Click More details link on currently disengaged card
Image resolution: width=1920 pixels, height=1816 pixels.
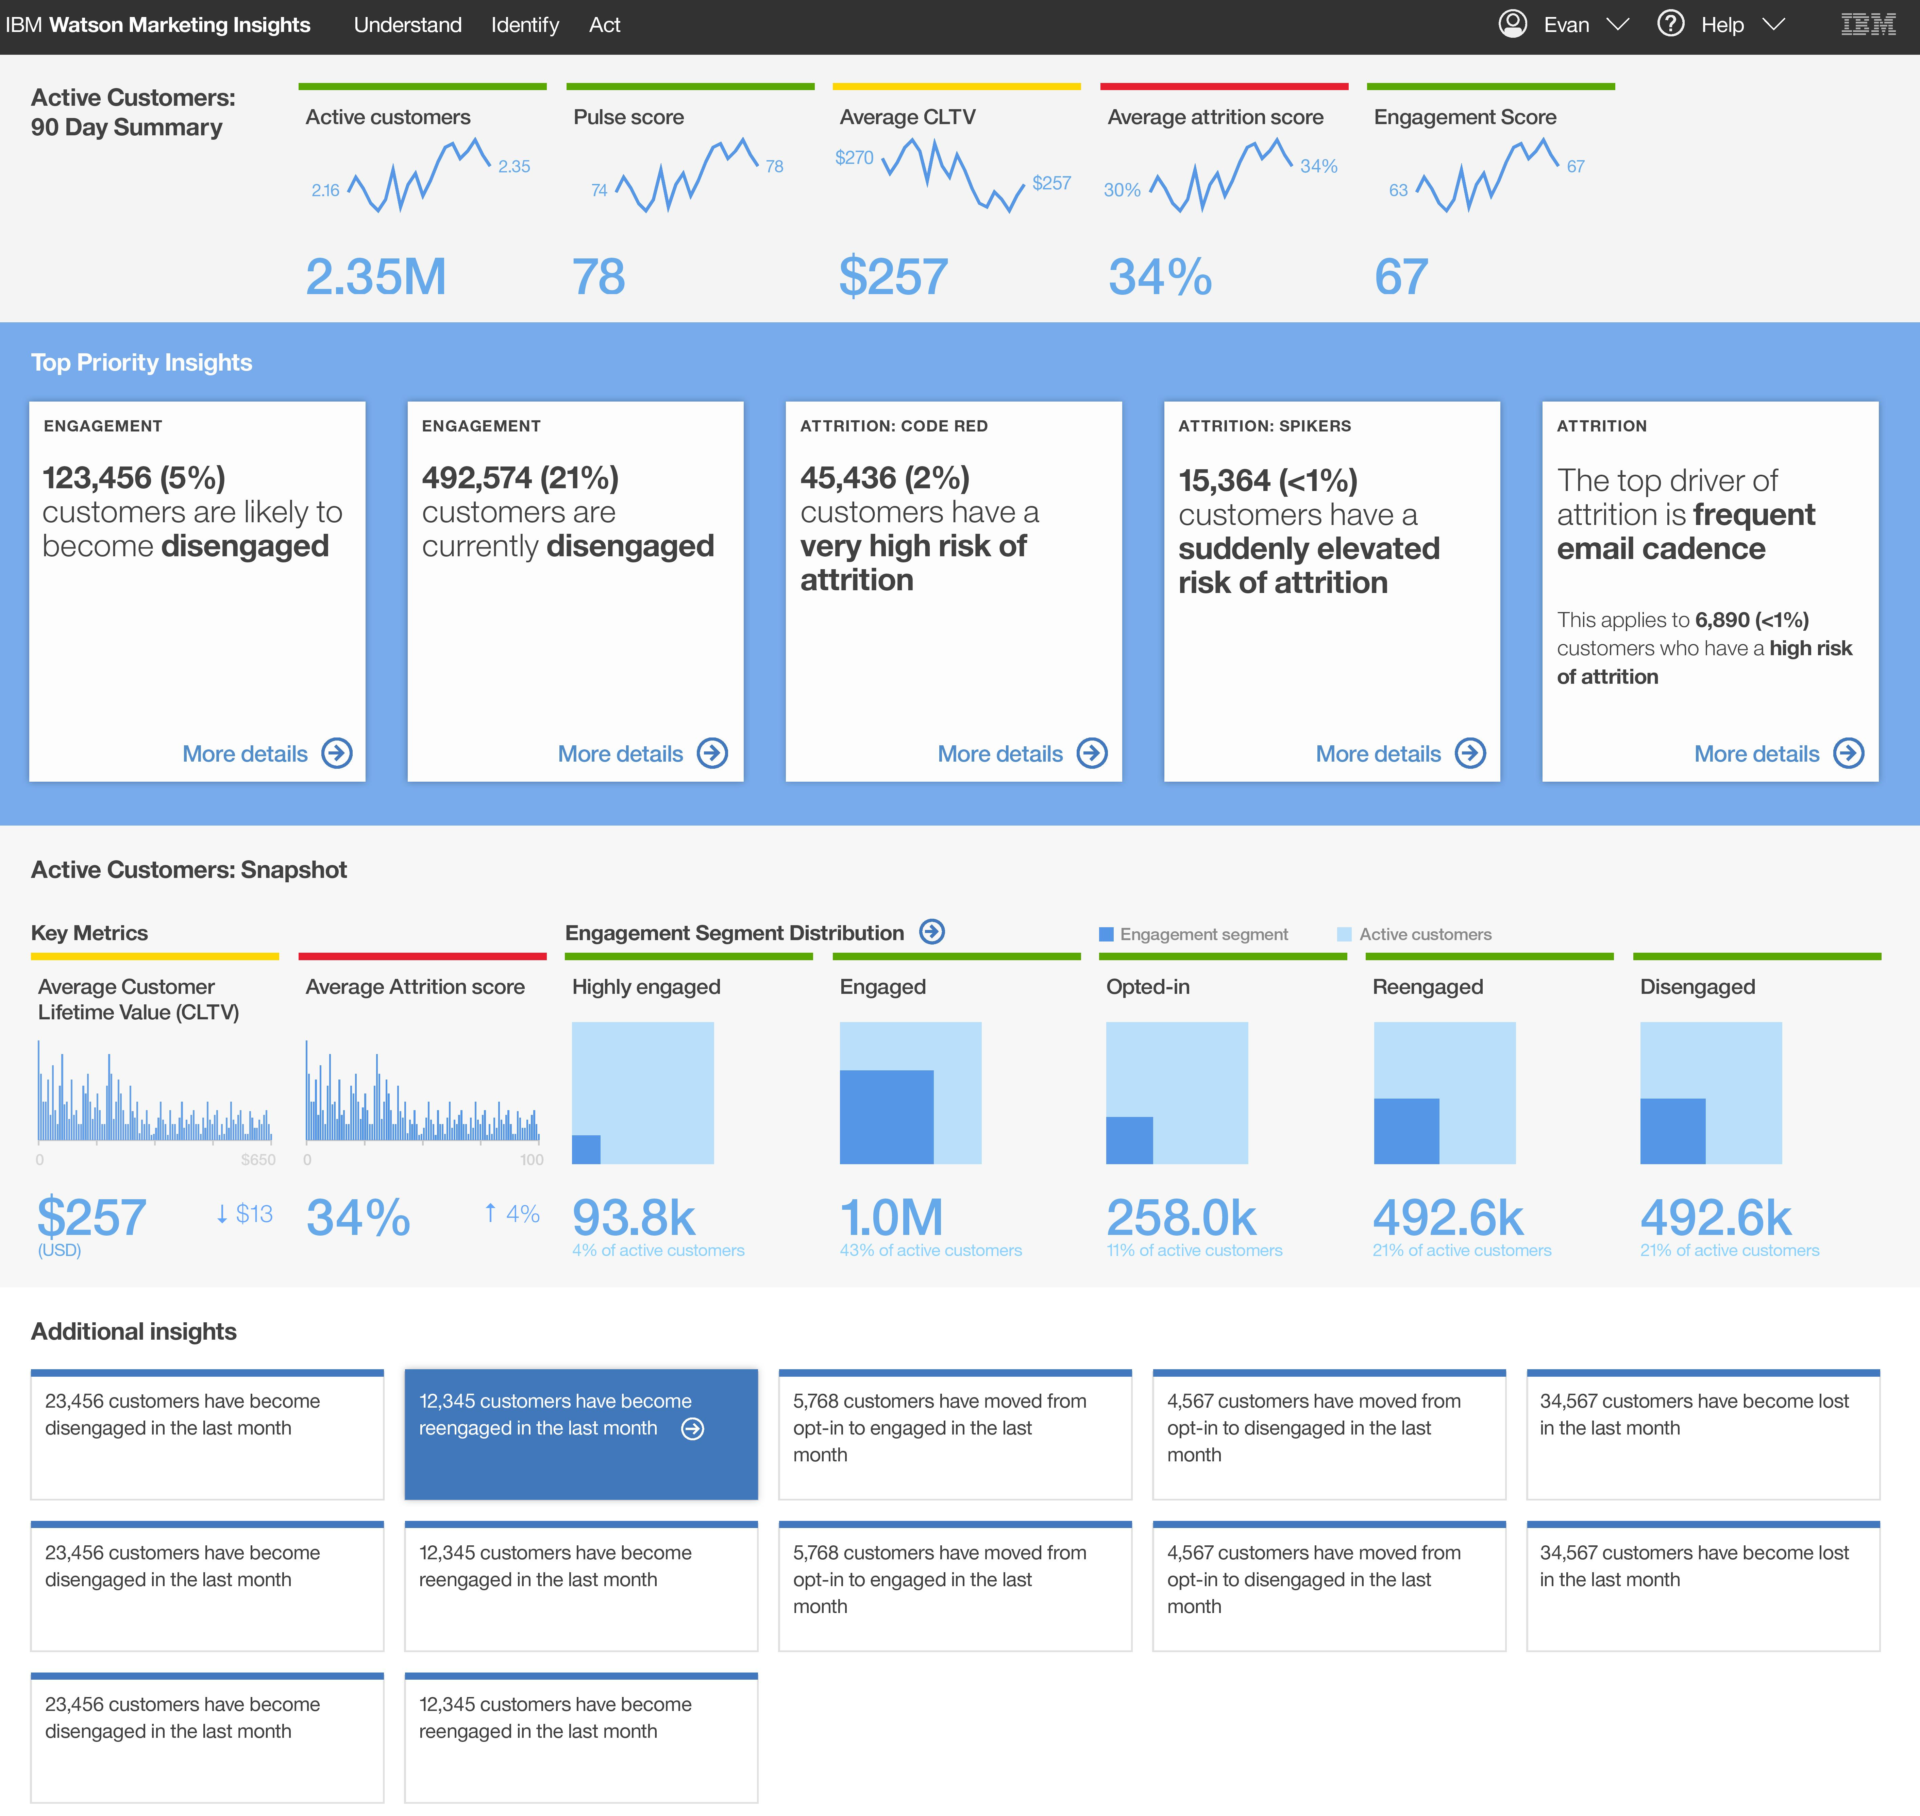(x=620, y=754)
